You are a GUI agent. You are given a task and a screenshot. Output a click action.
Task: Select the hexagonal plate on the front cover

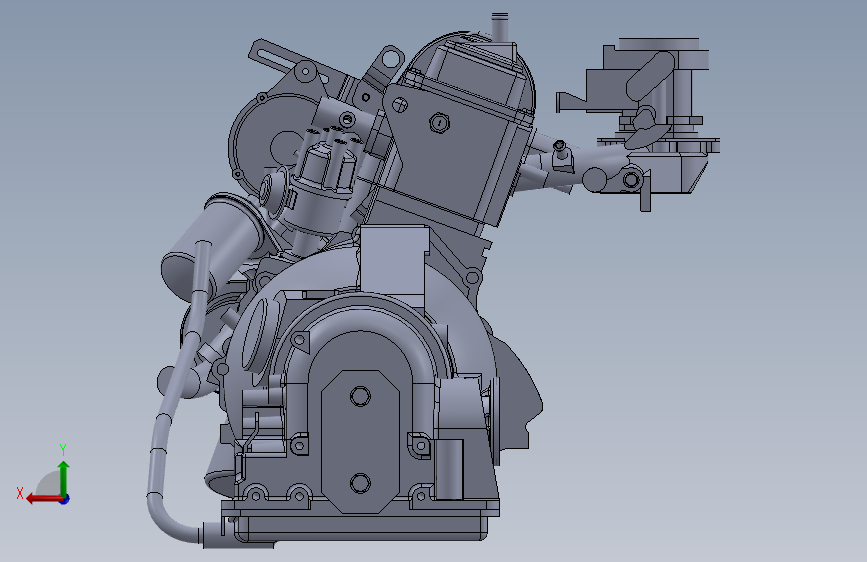pyautogui.click(x=361, y=441)
